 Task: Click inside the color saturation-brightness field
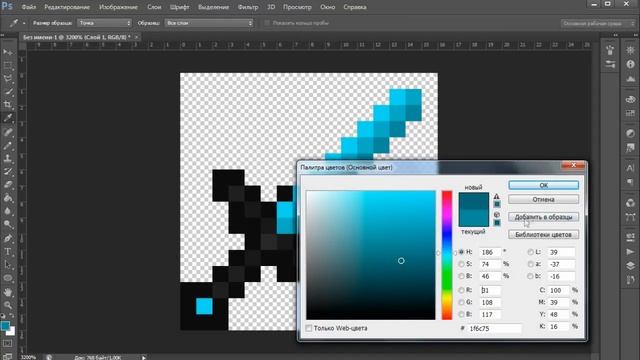(x=371, y=255)
